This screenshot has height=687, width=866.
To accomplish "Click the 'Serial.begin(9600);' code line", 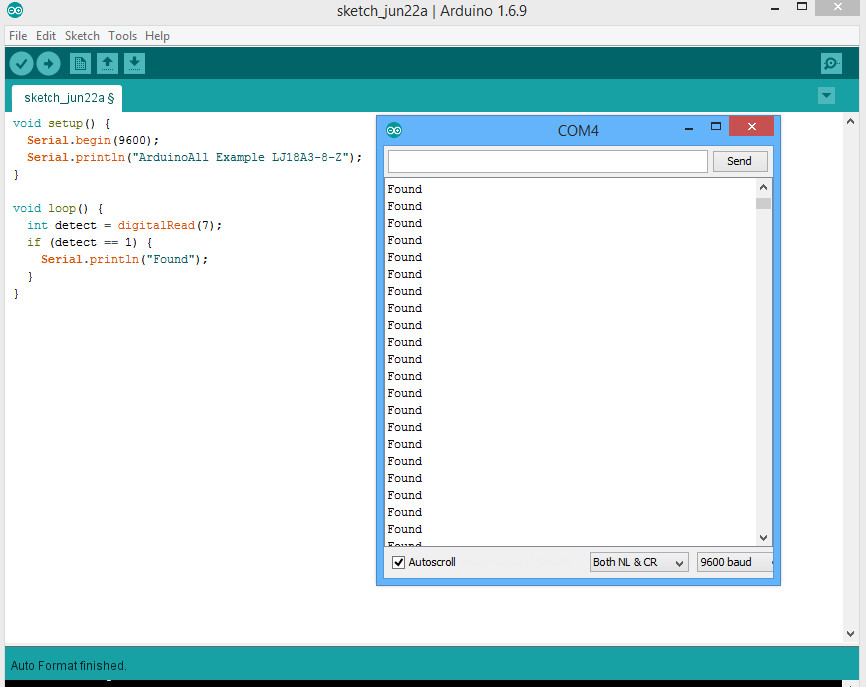I will [x=93, y=140].
